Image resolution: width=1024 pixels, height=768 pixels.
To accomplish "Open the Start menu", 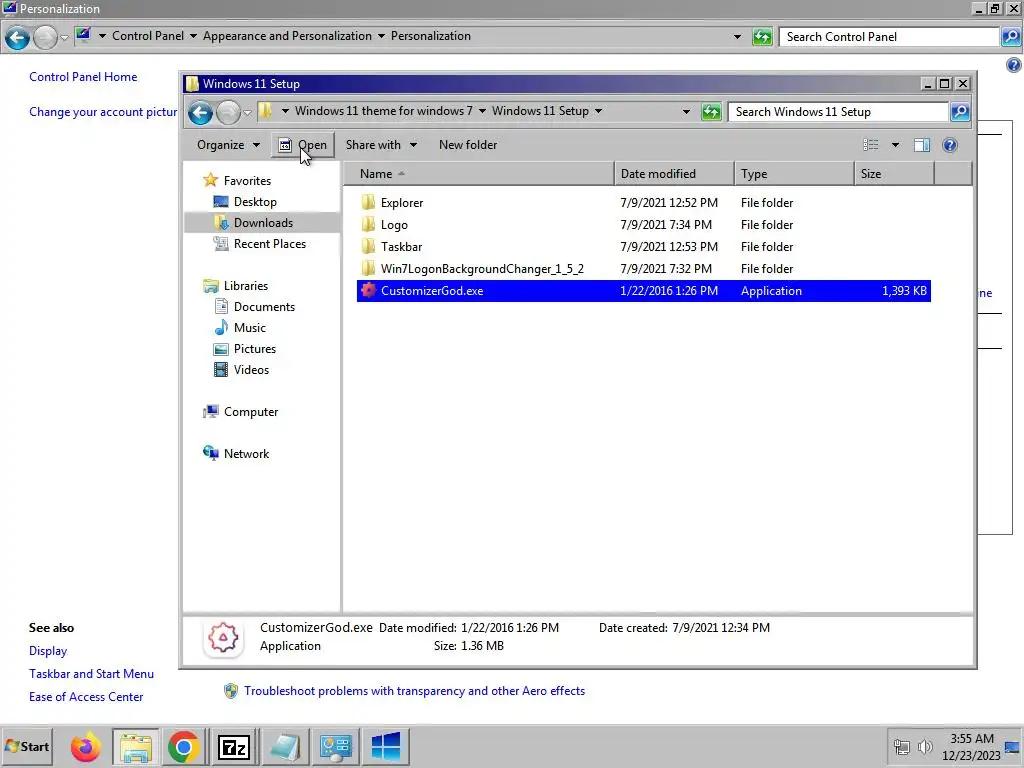I will pyautogui.click(x=27, y=746).
